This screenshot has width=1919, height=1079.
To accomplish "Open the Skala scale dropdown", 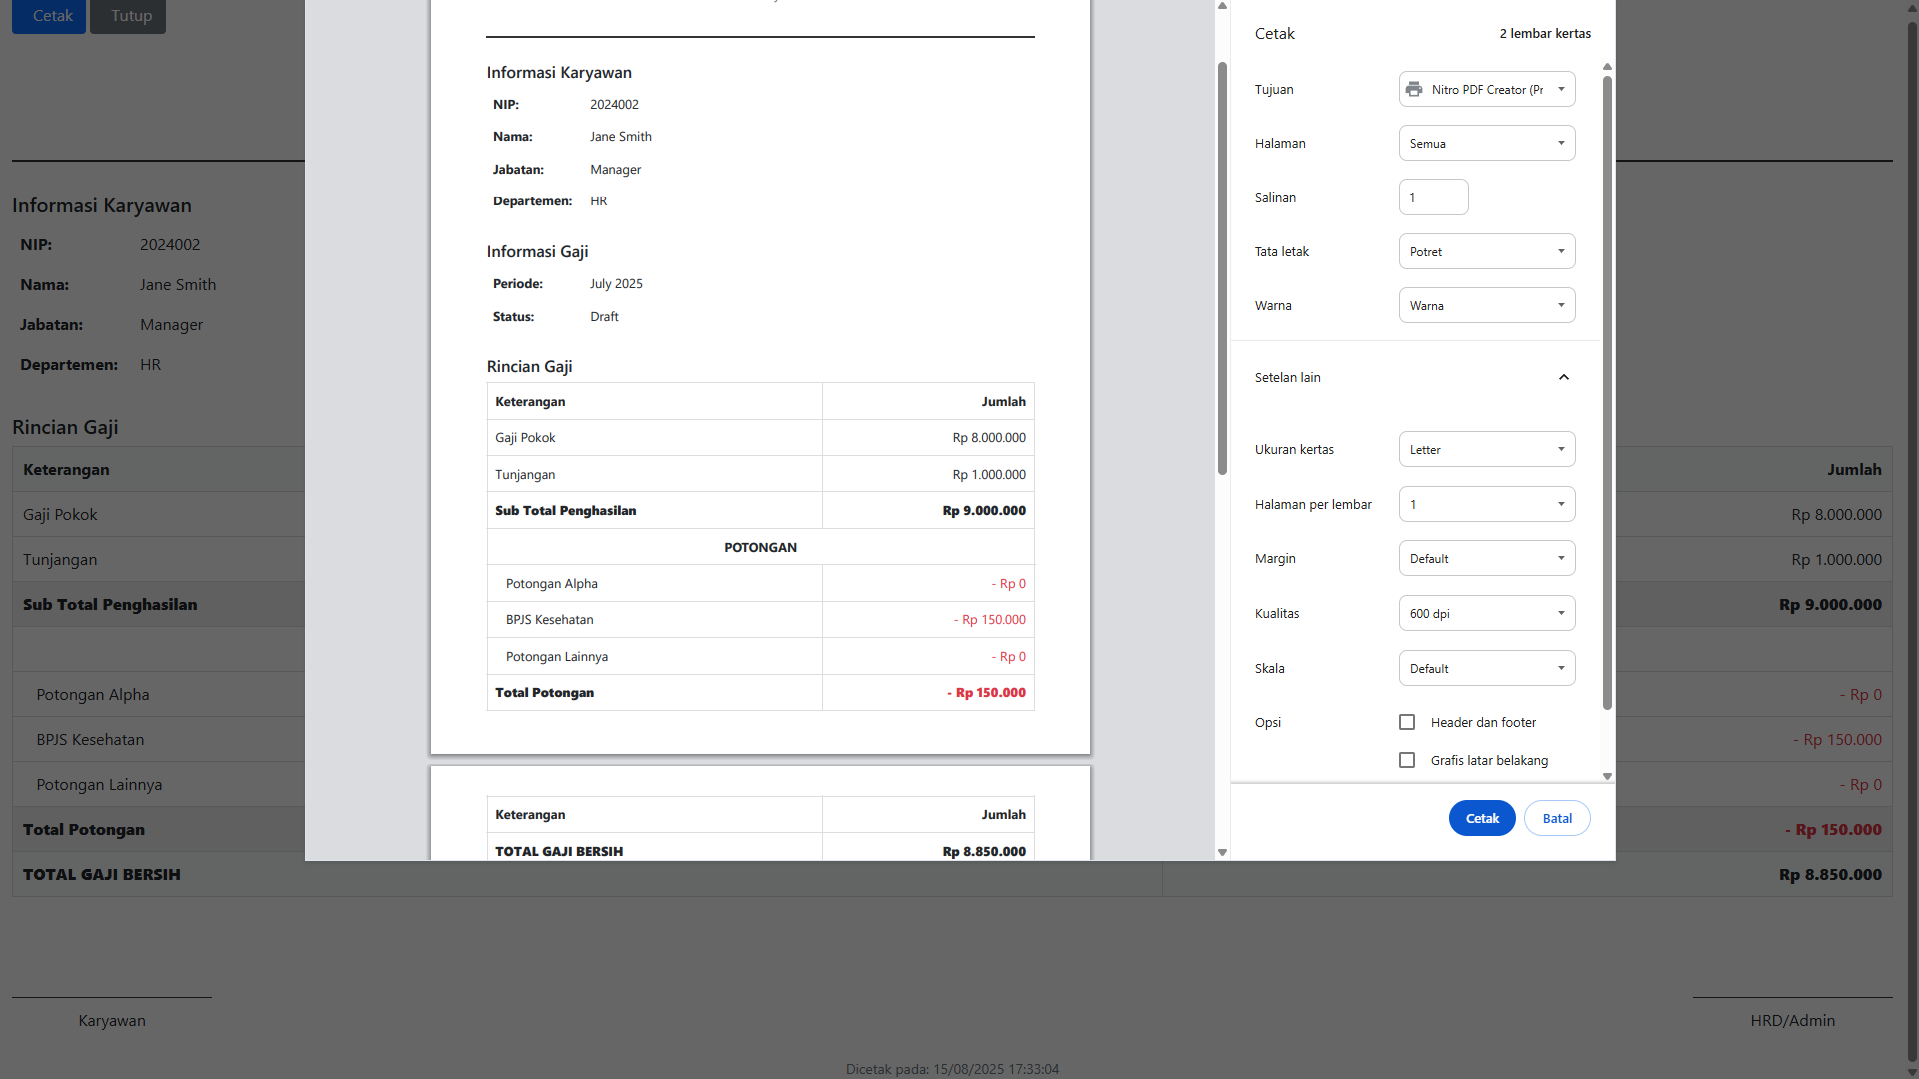I will 1487,668.
